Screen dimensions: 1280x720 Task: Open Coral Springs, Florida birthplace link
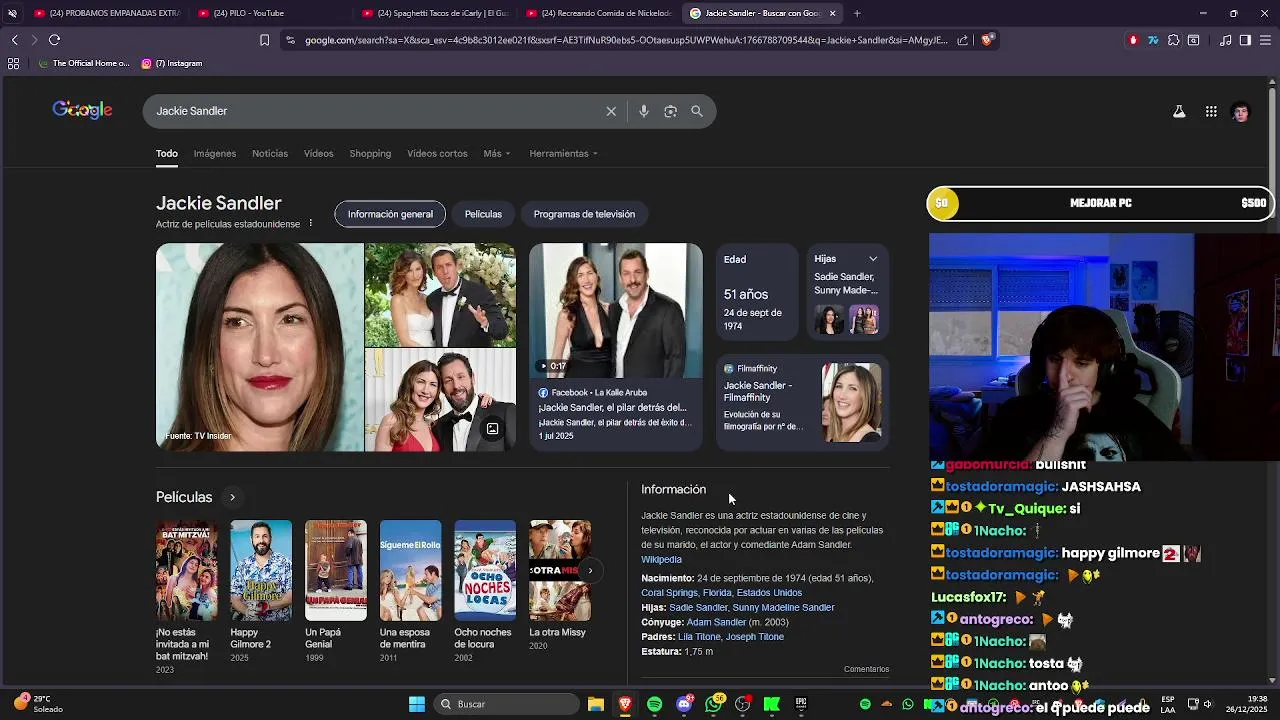click(721, 593)
